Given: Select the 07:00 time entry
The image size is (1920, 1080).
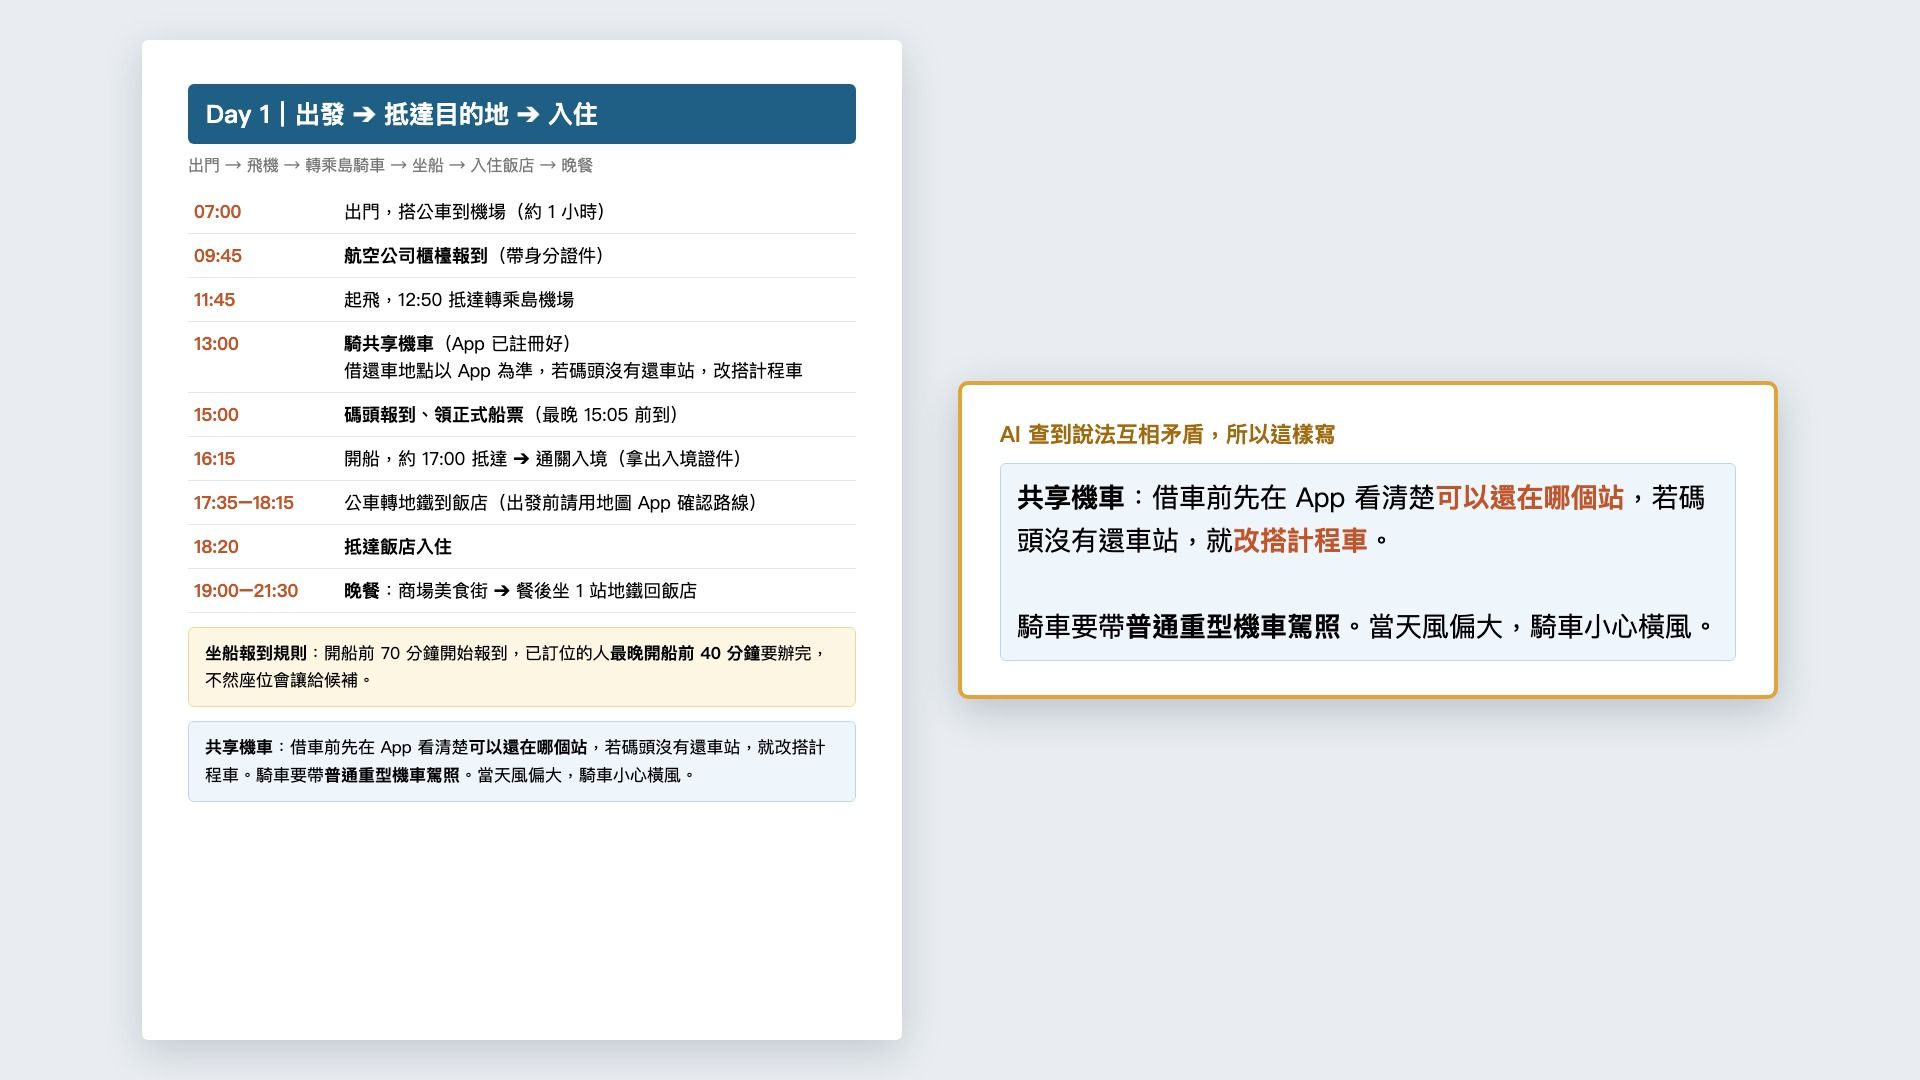Looking at the screenshot, I should pos(217,212).
